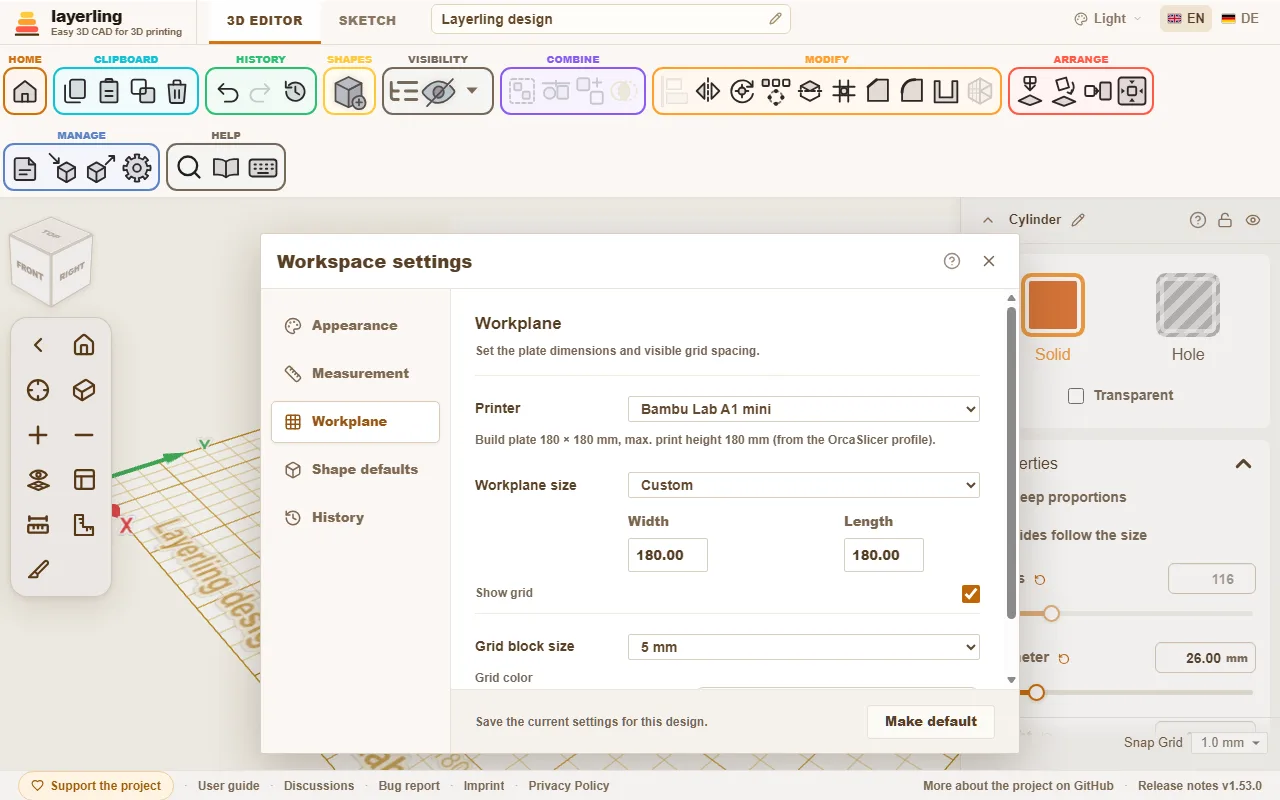
Task: Zoom out with the minus icon
Action: (84, 435)
